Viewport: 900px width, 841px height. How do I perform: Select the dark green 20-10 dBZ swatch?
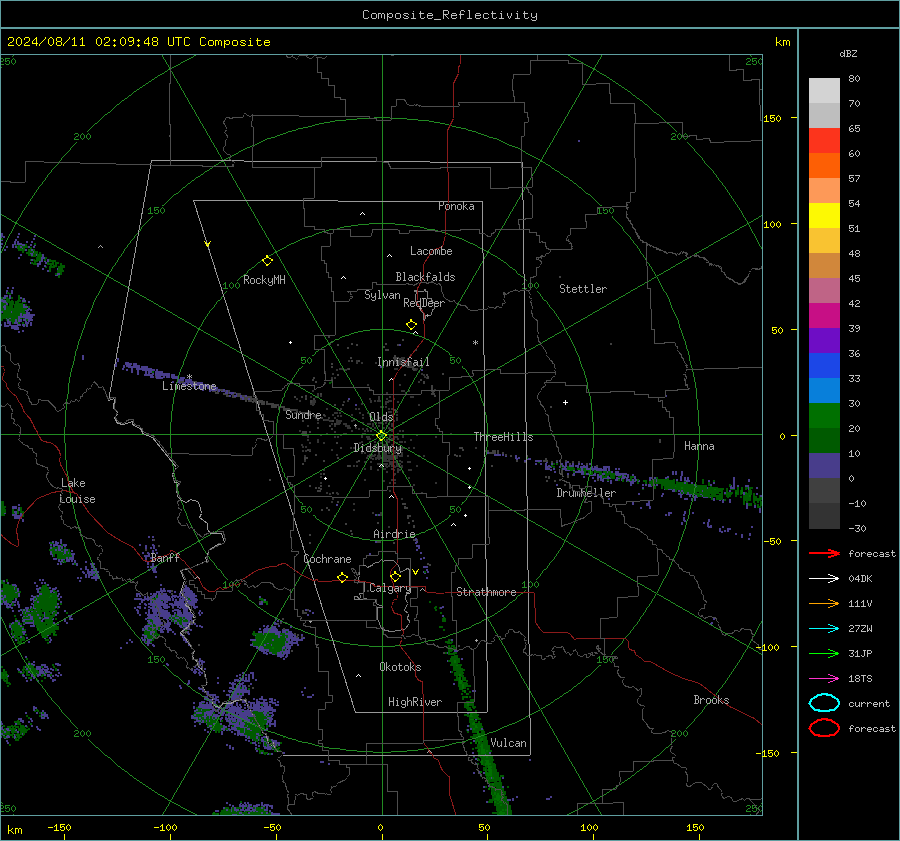(x=824, y=441)
